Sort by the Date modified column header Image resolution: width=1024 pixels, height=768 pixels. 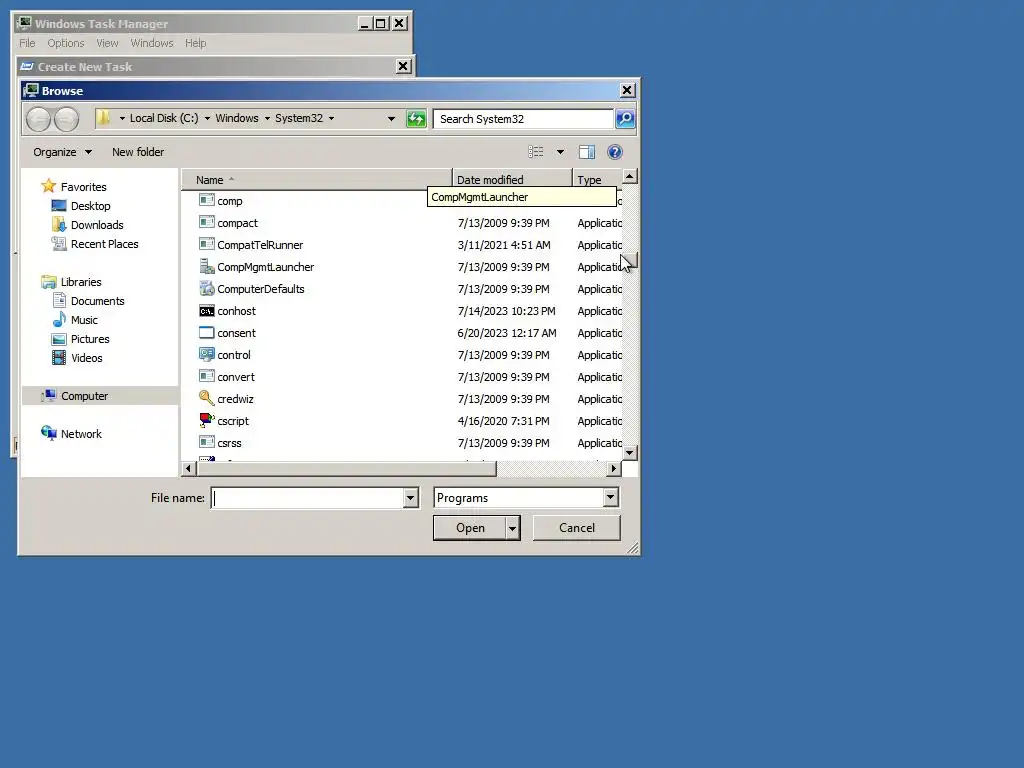(x=512, y=180)
